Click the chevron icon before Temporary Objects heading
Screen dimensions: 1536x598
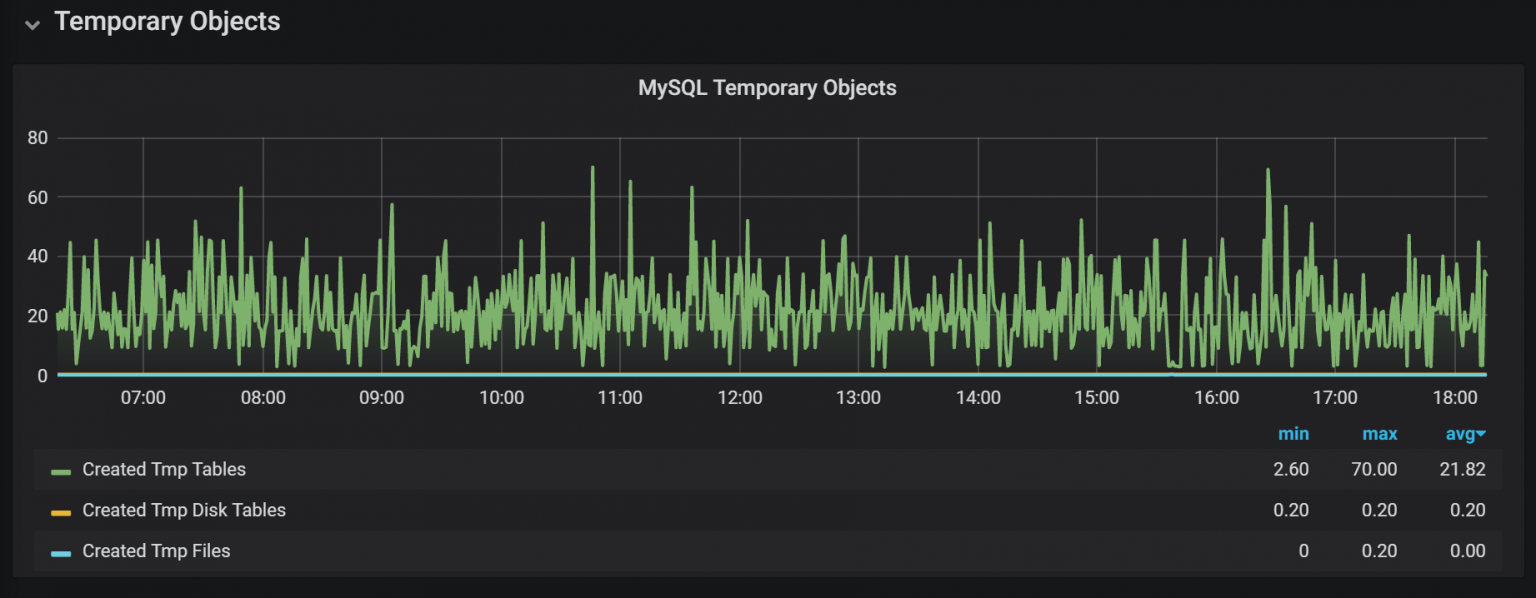point(32,23)
